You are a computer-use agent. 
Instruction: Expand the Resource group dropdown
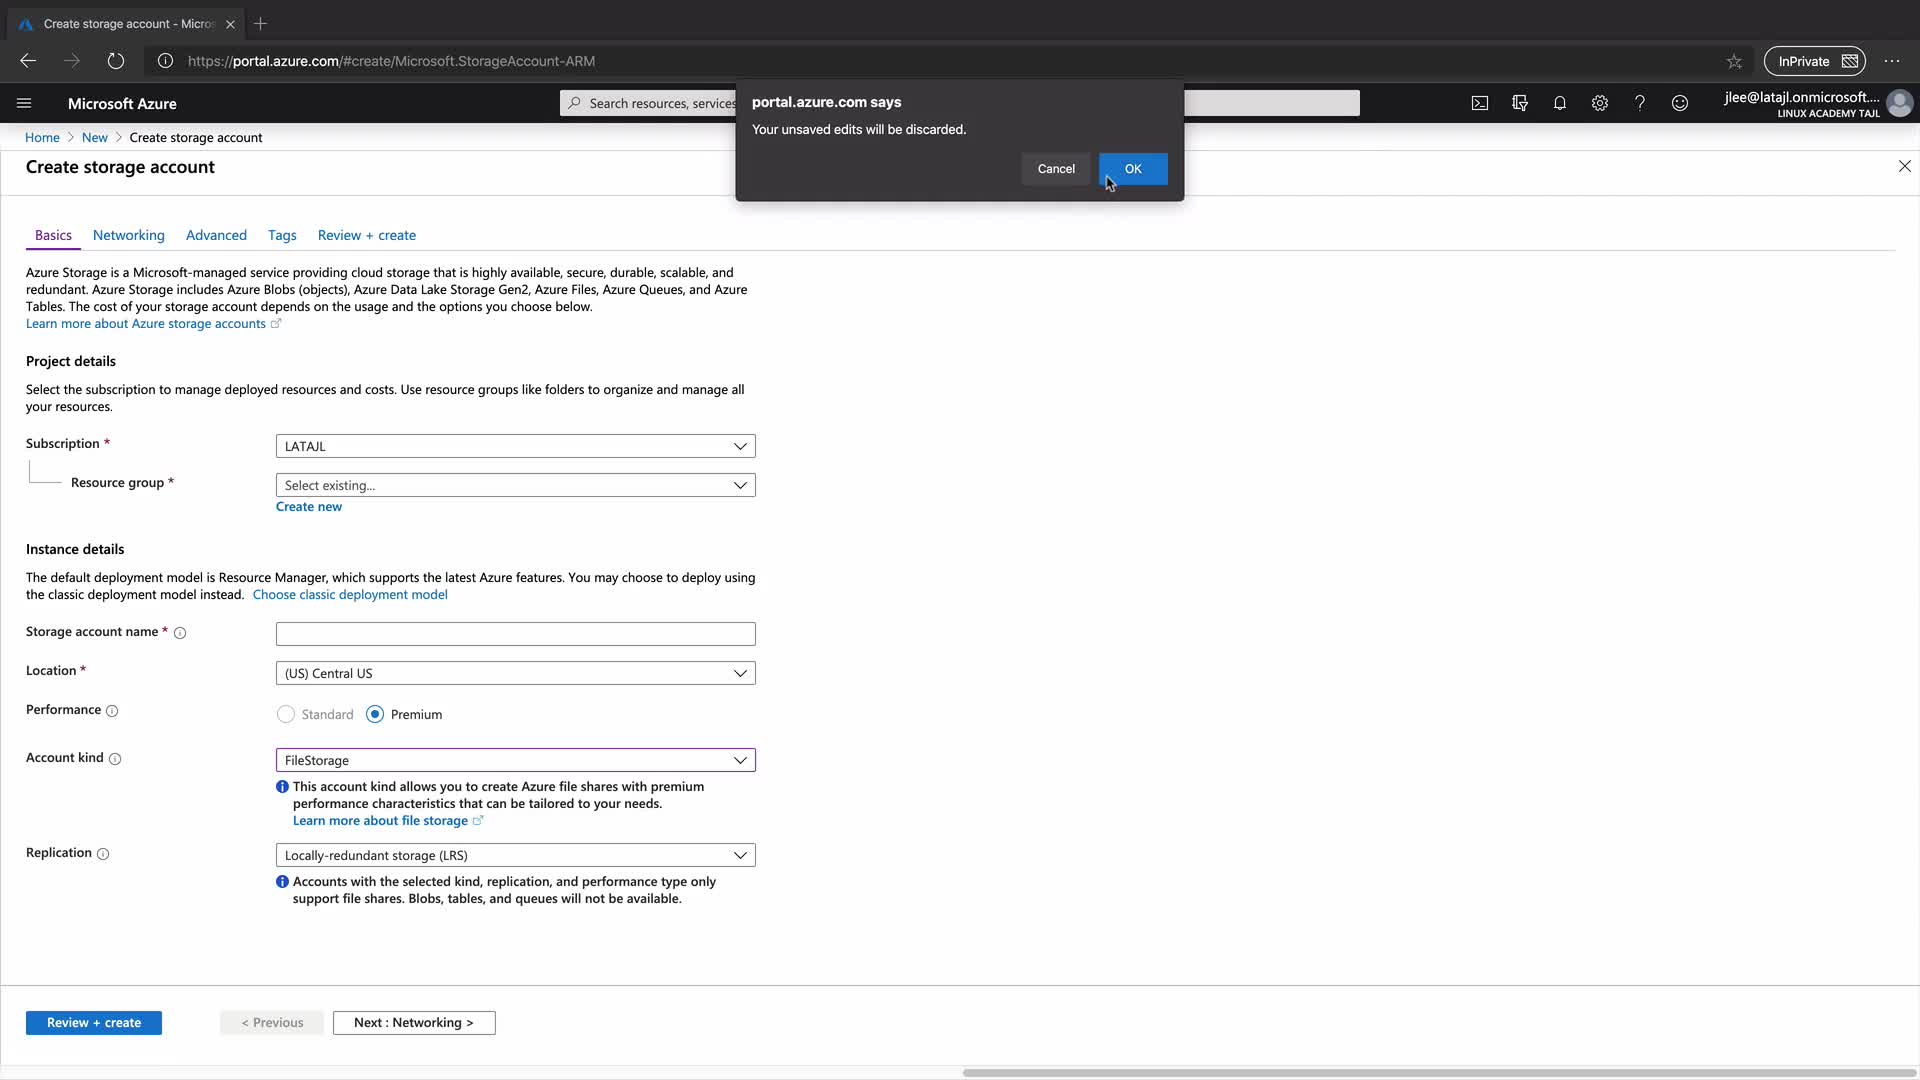click(x=515, y=485)
